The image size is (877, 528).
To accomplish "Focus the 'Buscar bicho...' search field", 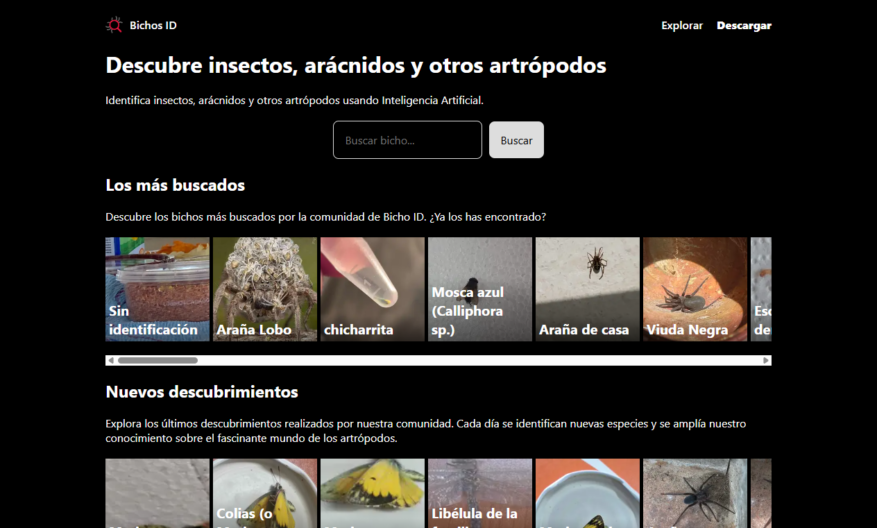I will click(407, 140).
